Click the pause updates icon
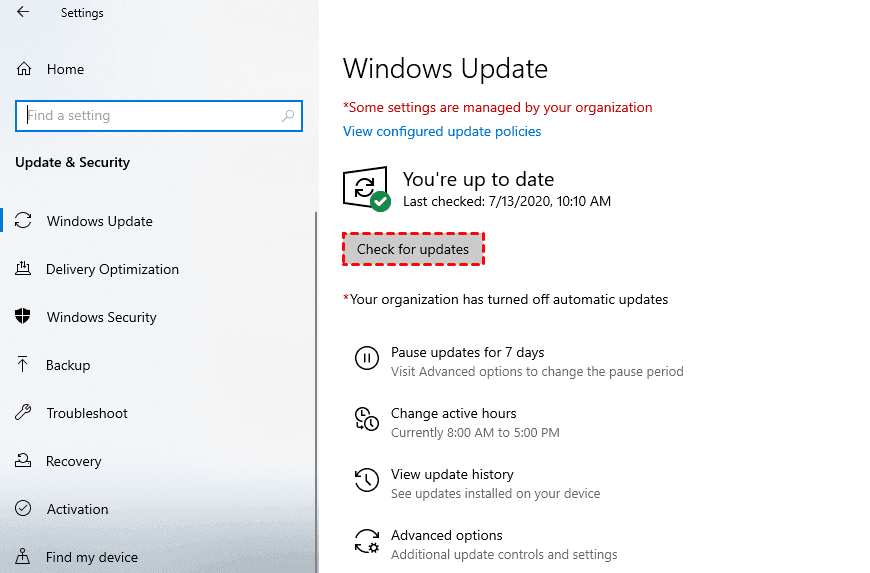Image resolution: width=870 pixels, height=573 pixels. pos(367,358)
